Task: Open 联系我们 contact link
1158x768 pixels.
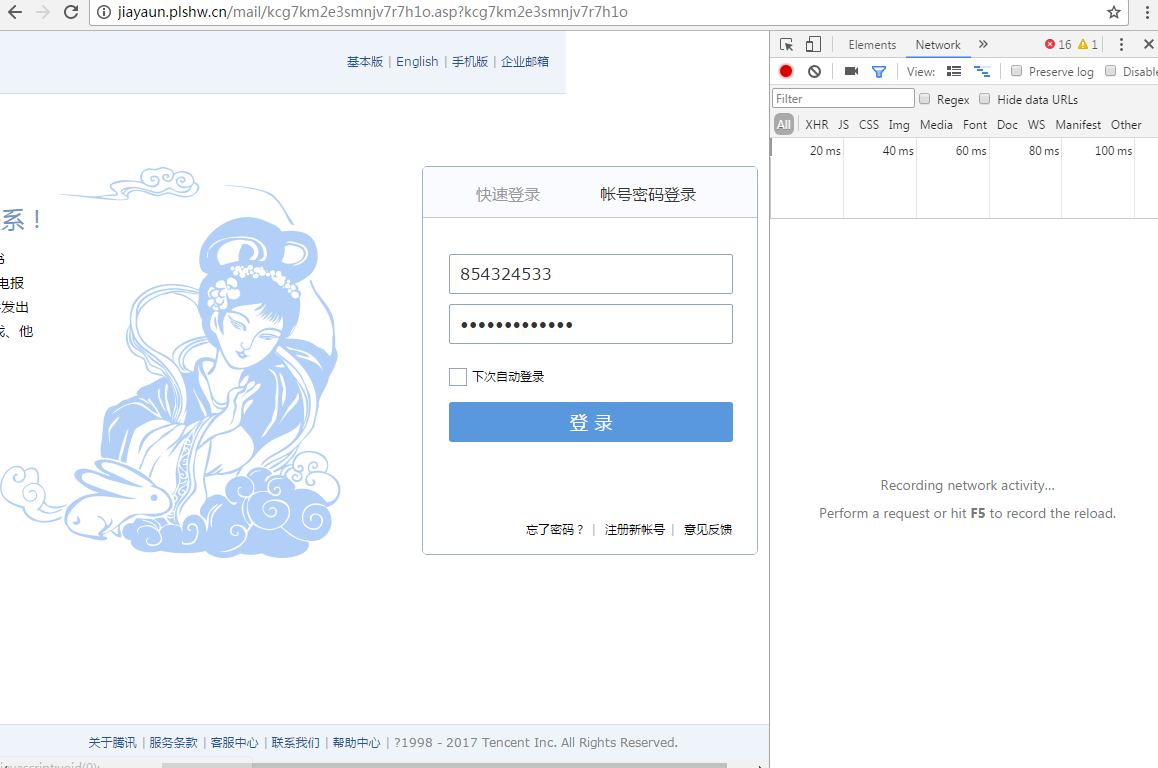Action: [295, 742]
